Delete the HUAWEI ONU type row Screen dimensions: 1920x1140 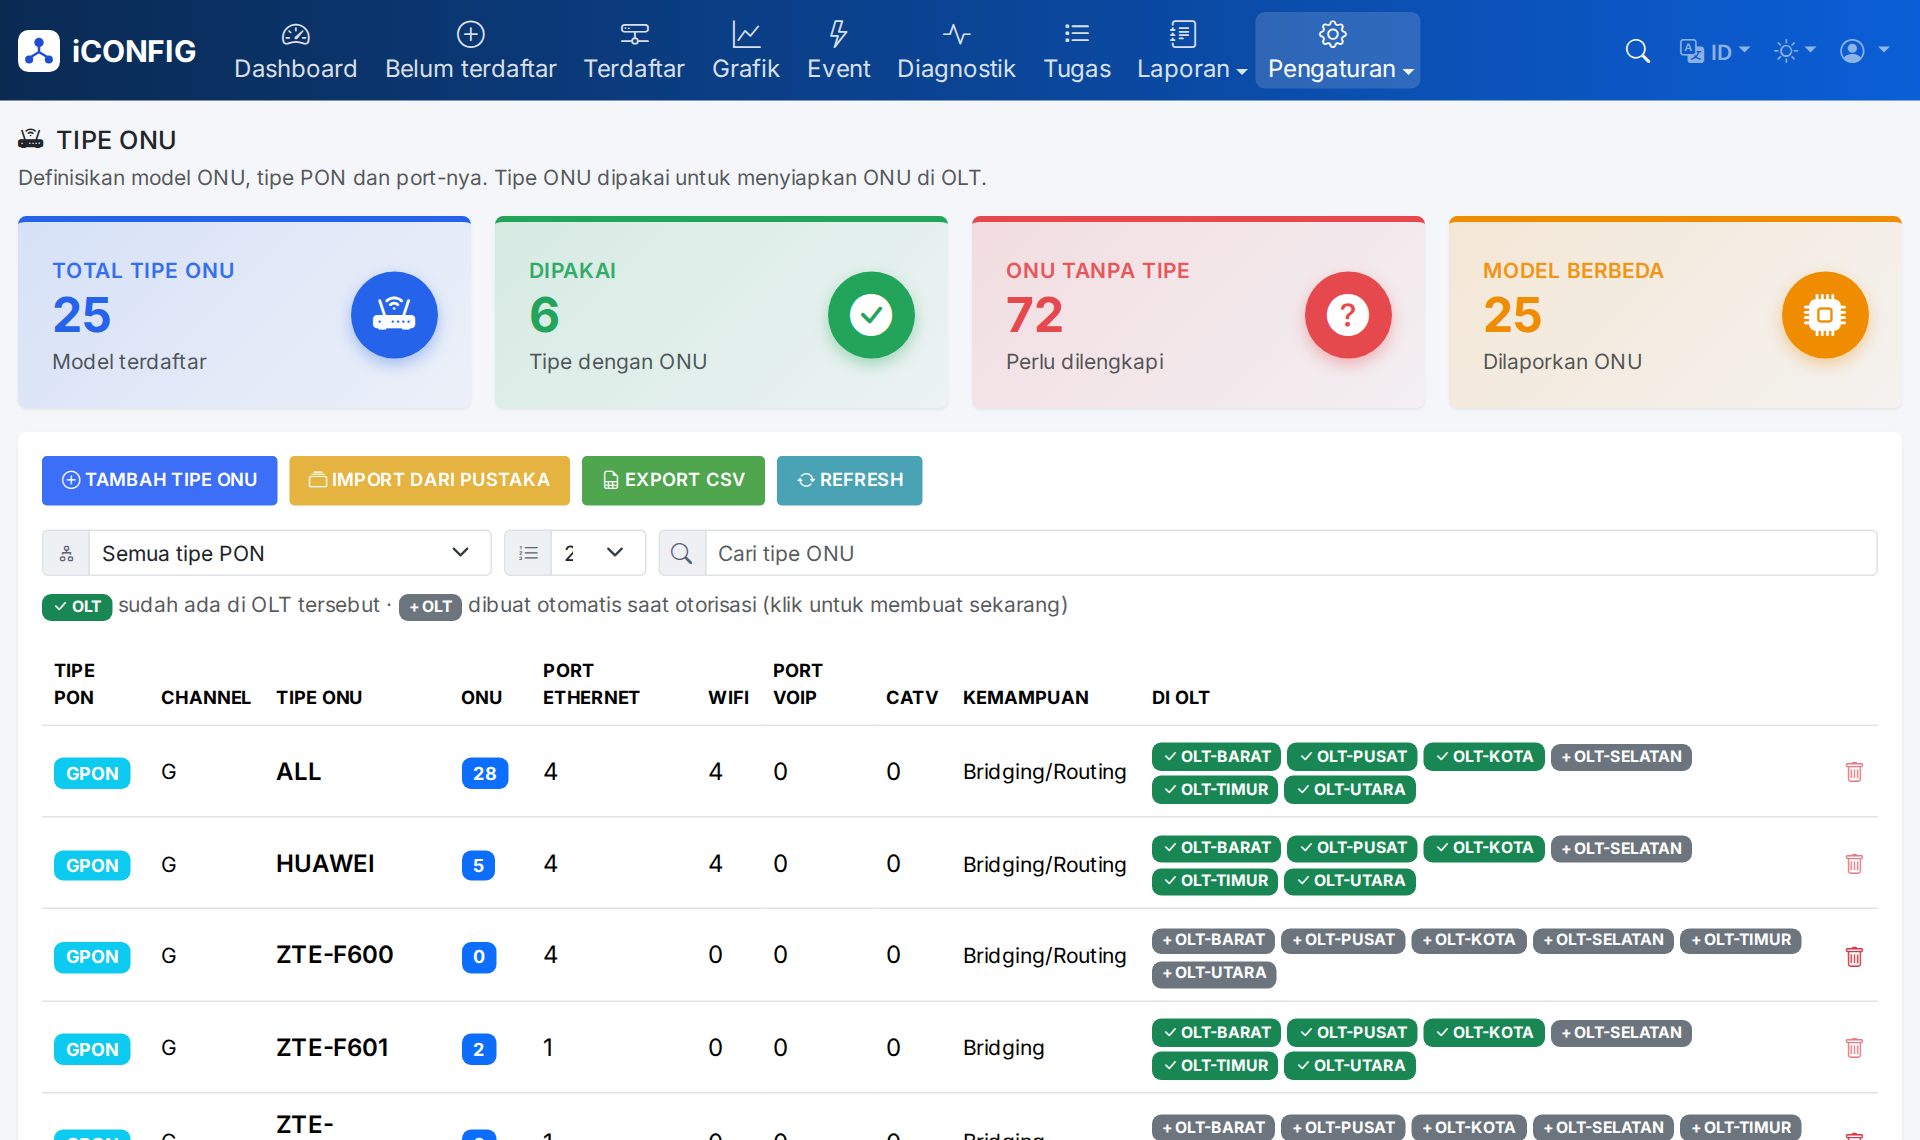click(x=1854, y=864)
